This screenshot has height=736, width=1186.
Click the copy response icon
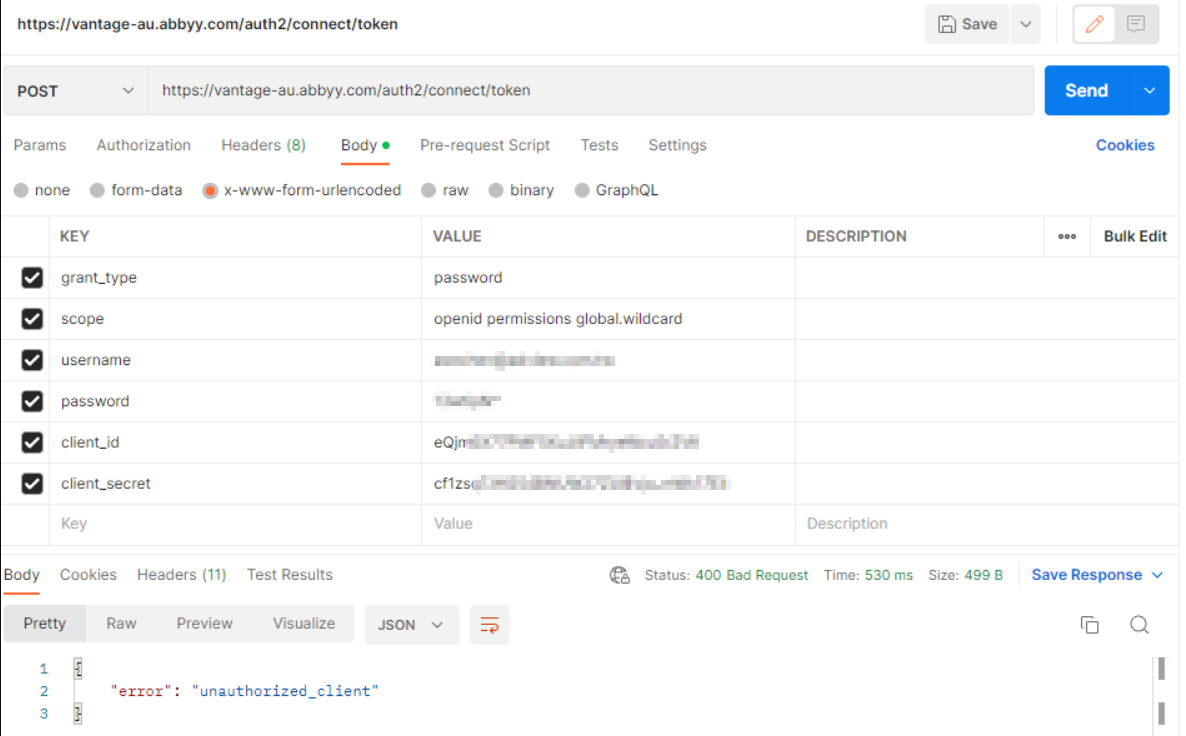1089,625
